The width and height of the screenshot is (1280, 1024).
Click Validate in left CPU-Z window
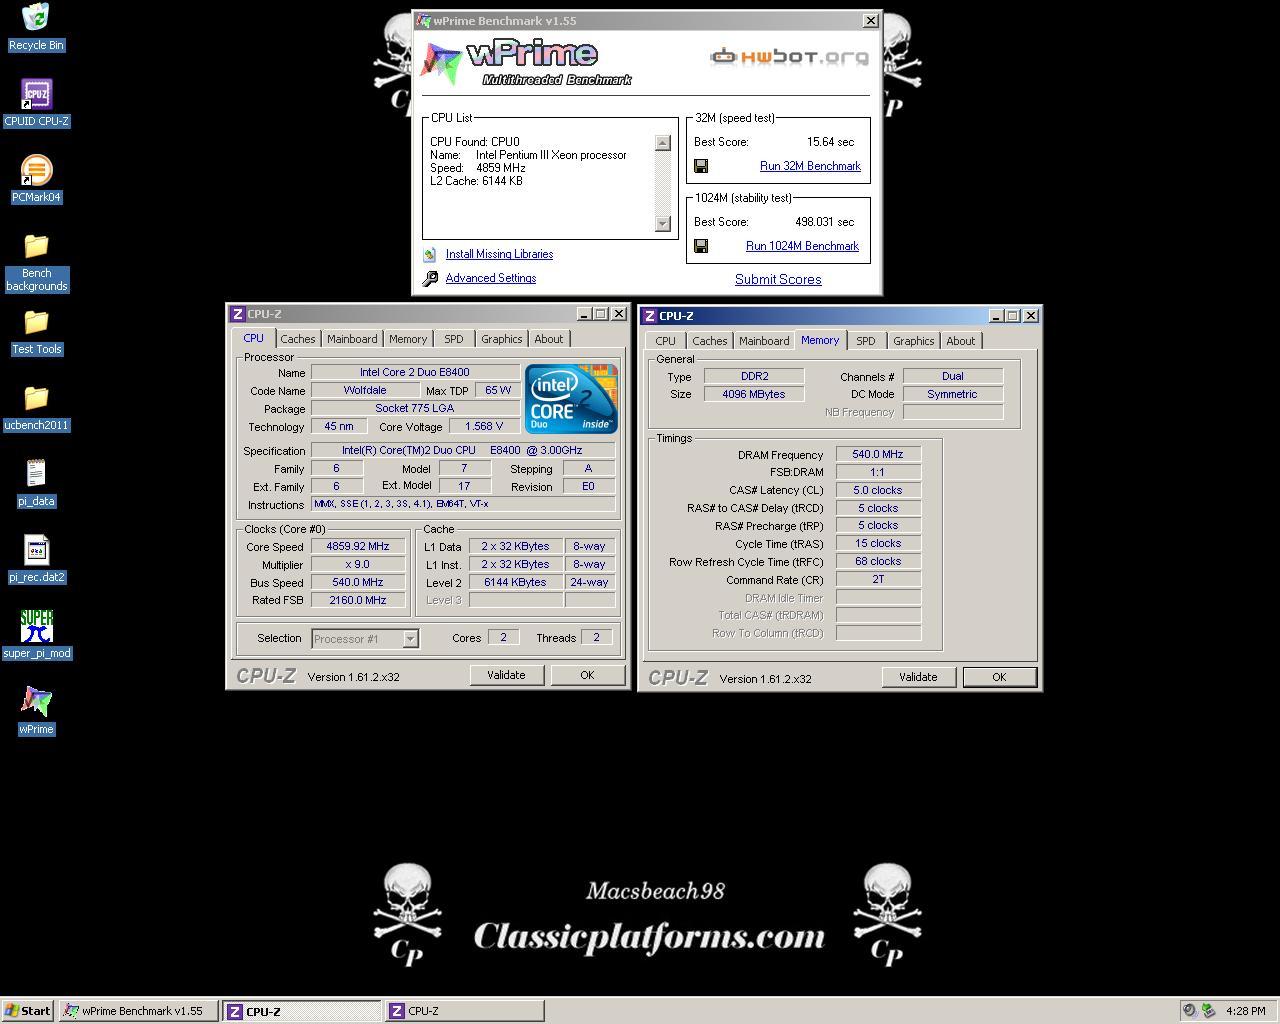pos(506,675)
